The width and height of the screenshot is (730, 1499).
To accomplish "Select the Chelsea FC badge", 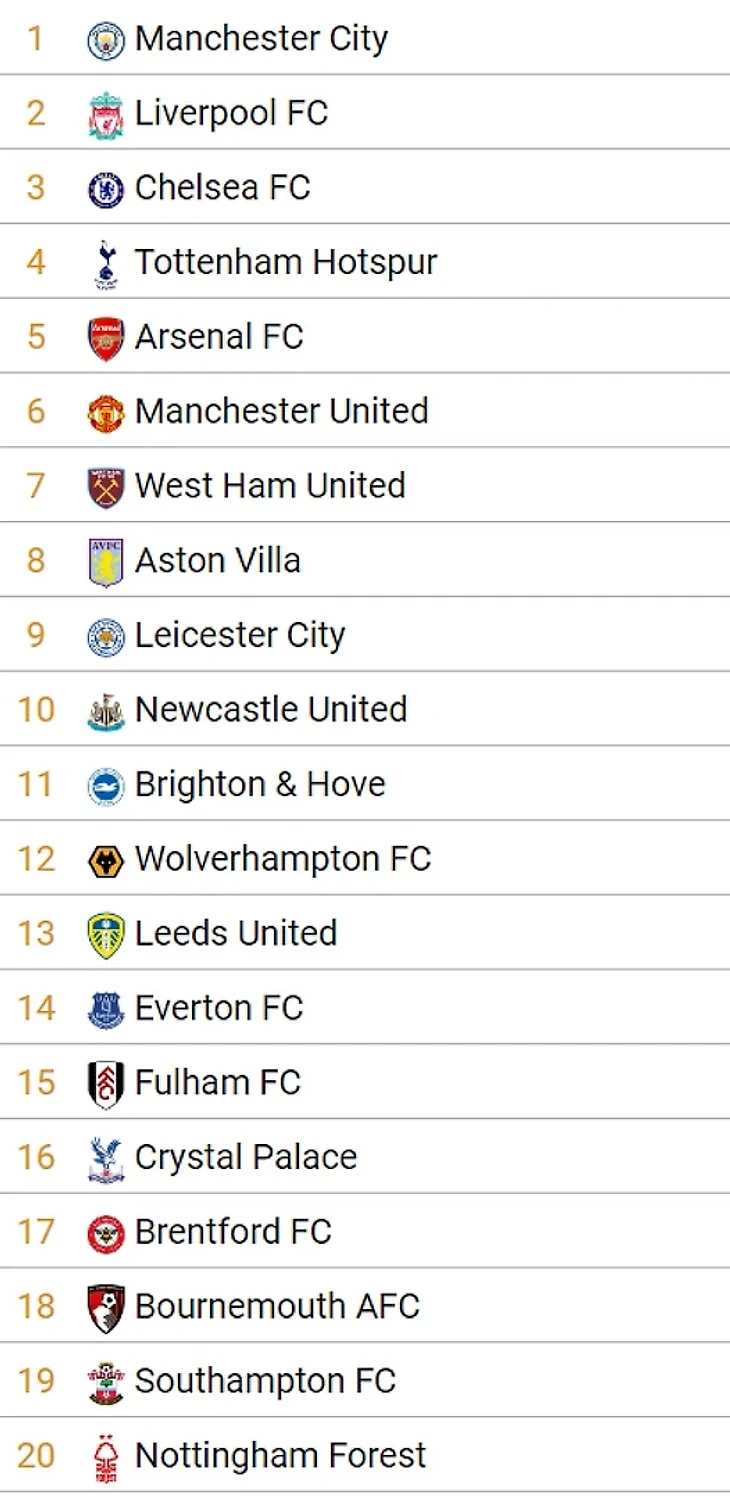I will [x=106, y=189].
